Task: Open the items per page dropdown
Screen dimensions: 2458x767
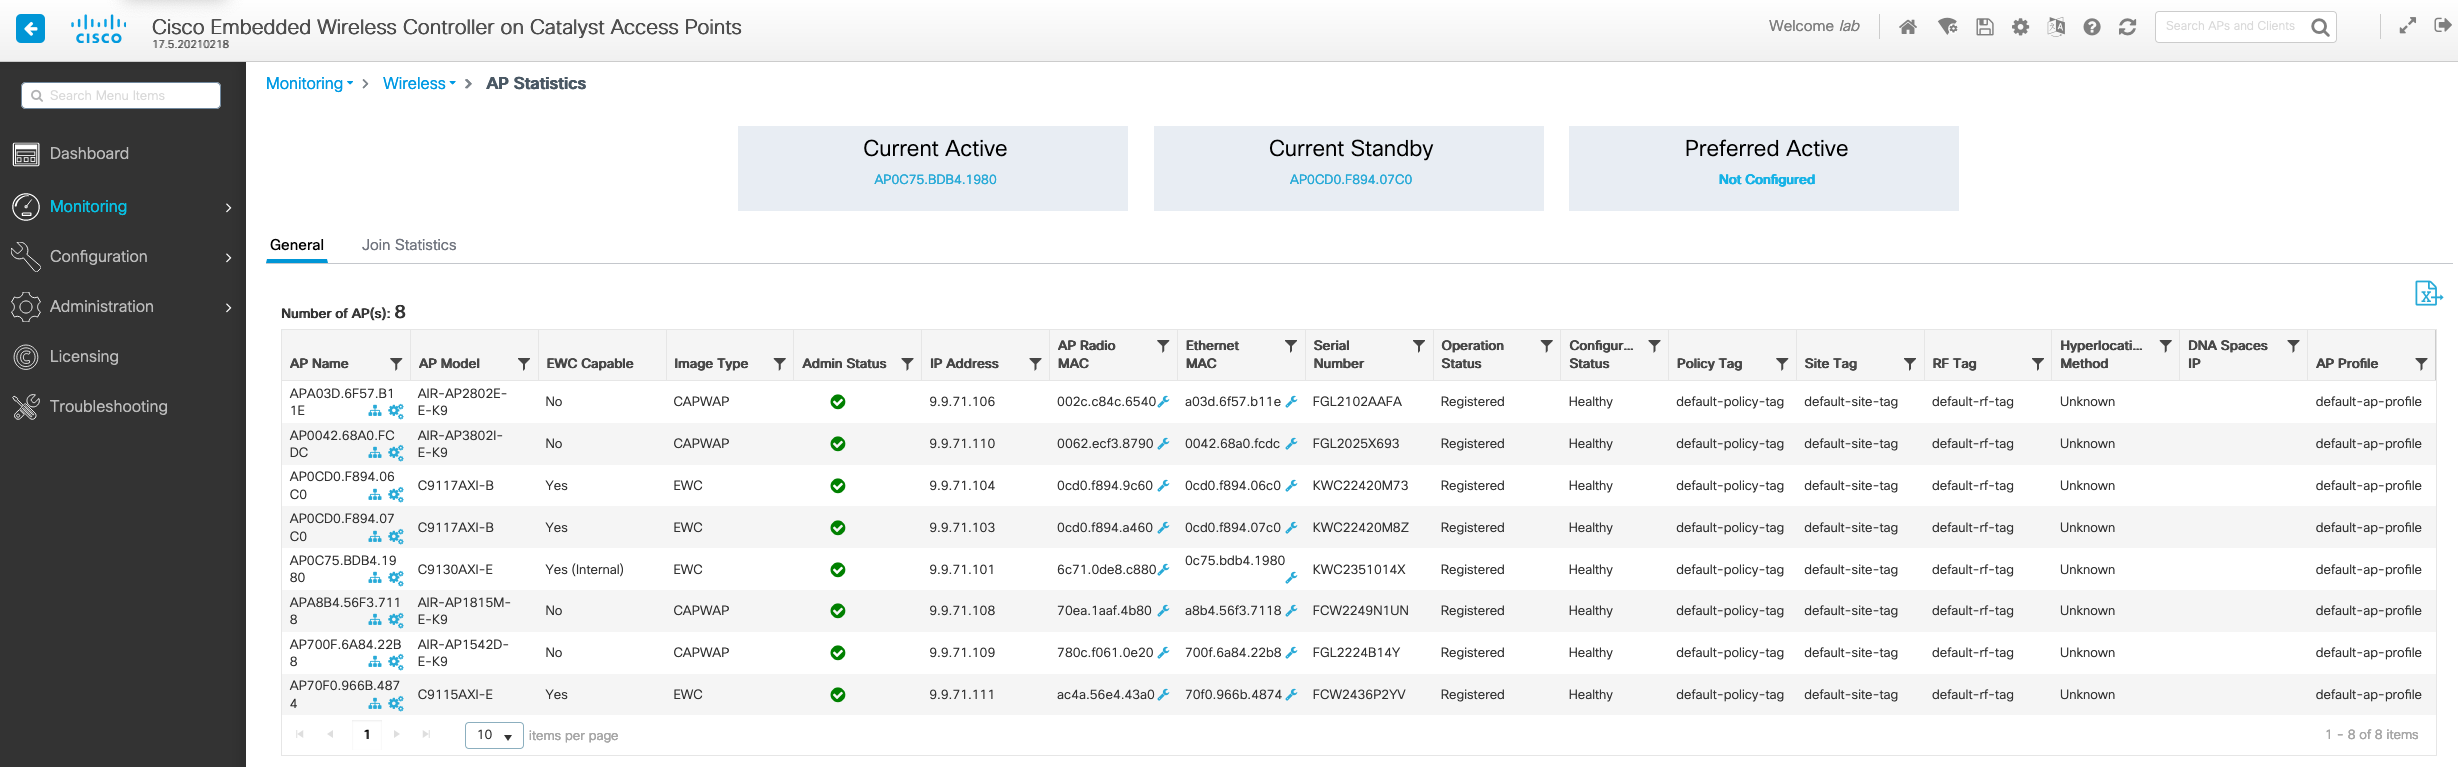Action: click(x=494, y=735)
